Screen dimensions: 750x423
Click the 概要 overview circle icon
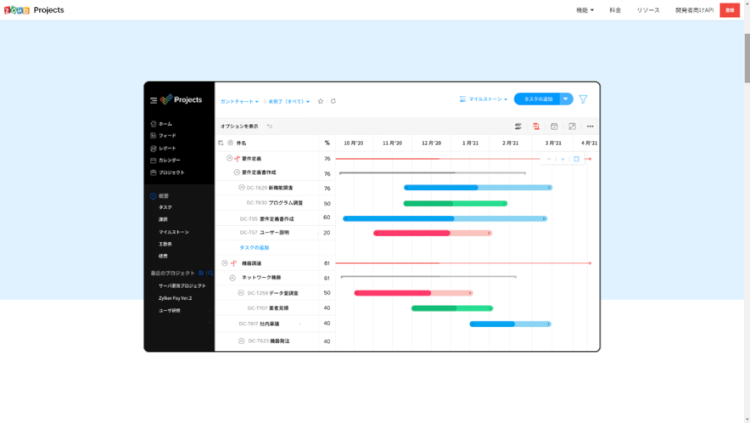tap(153, 196)
